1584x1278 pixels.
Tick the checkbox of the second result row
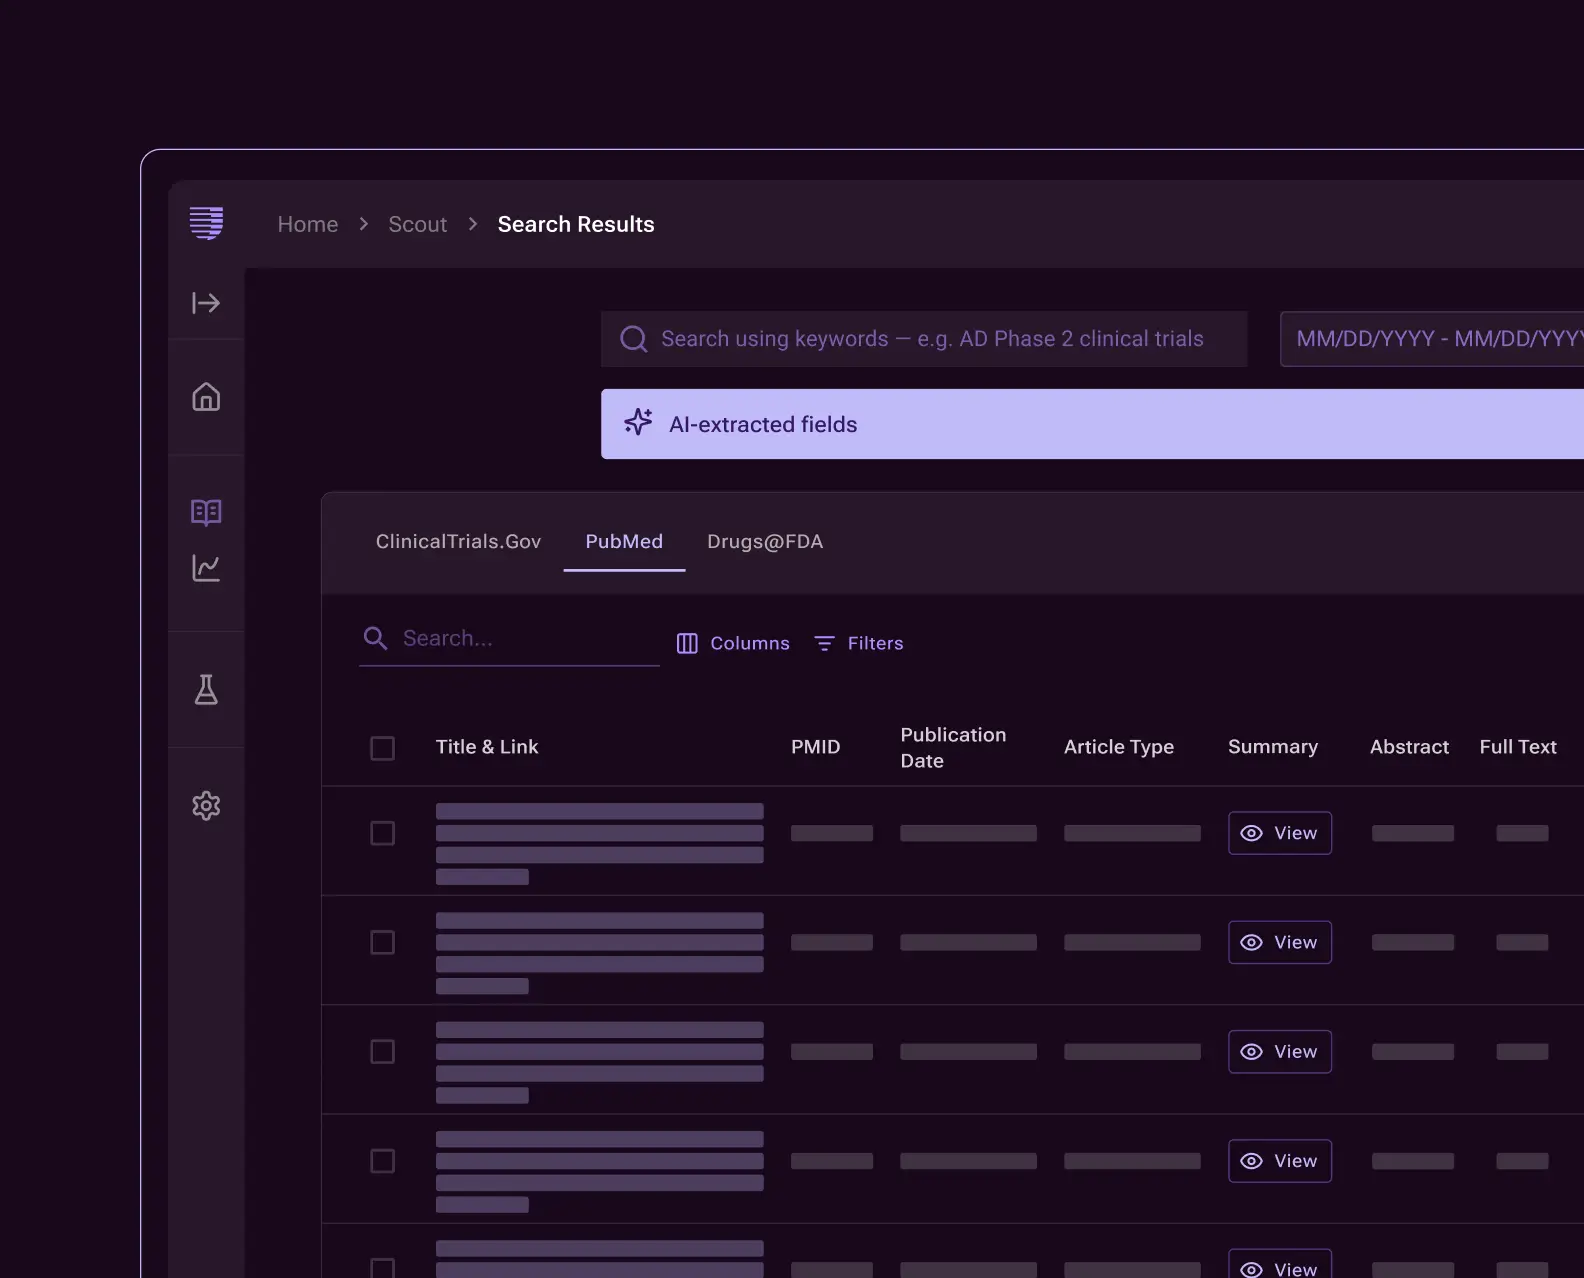[382, 942]
